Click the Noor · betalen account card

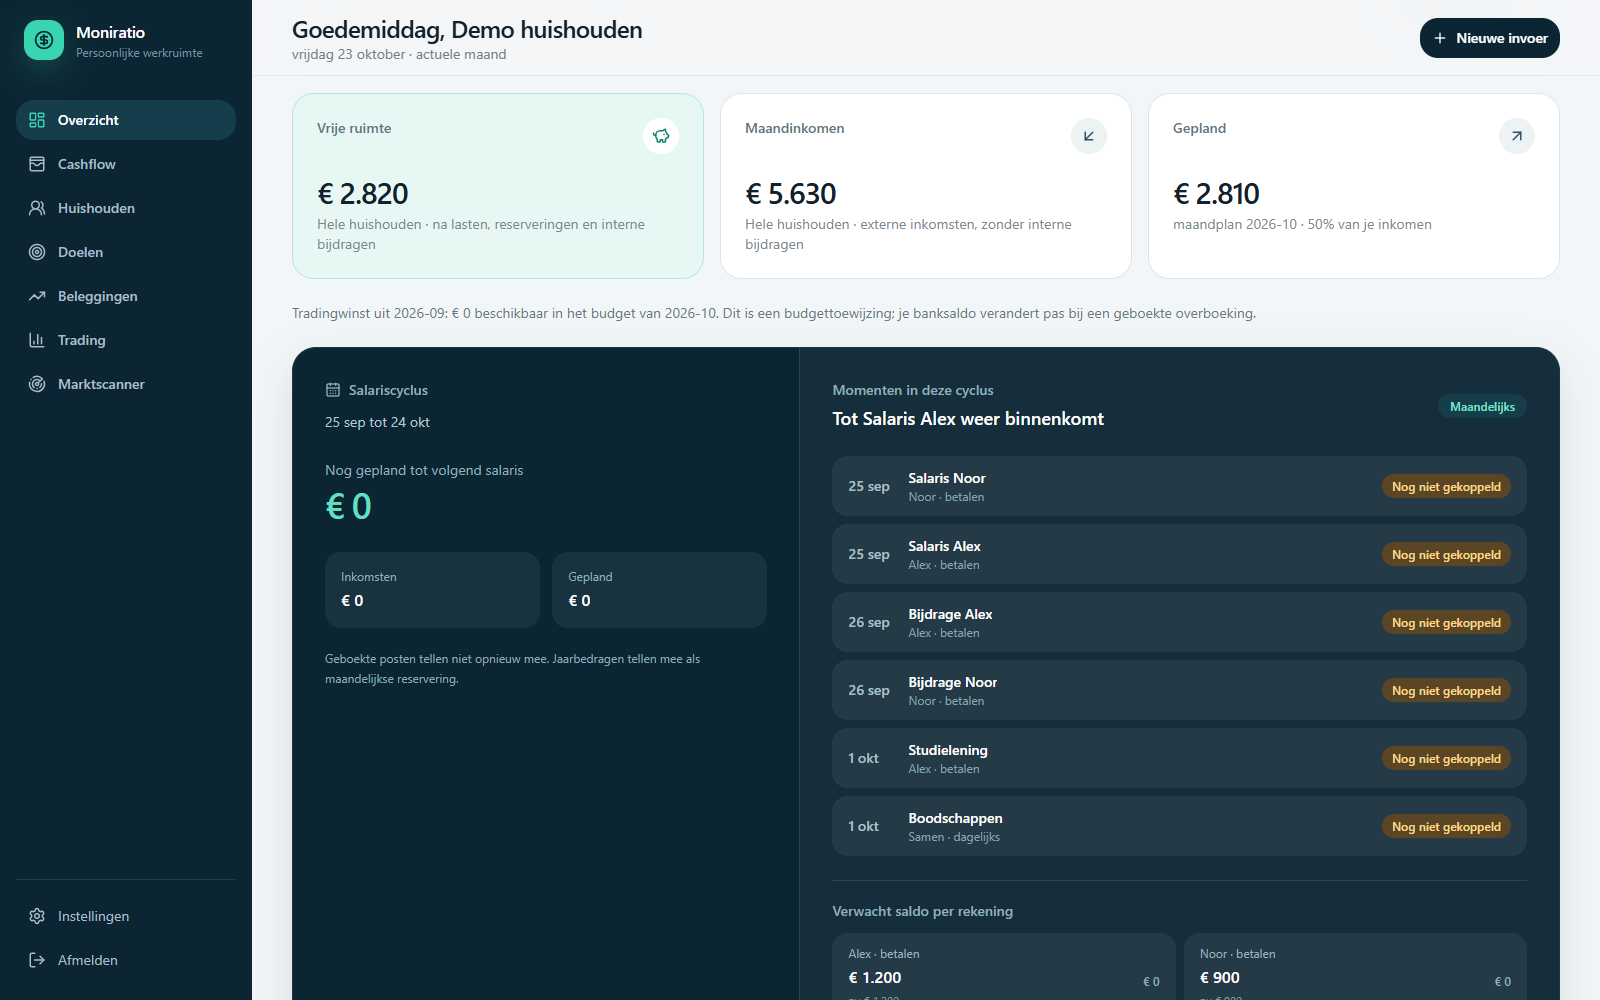tap(1355, 967)
